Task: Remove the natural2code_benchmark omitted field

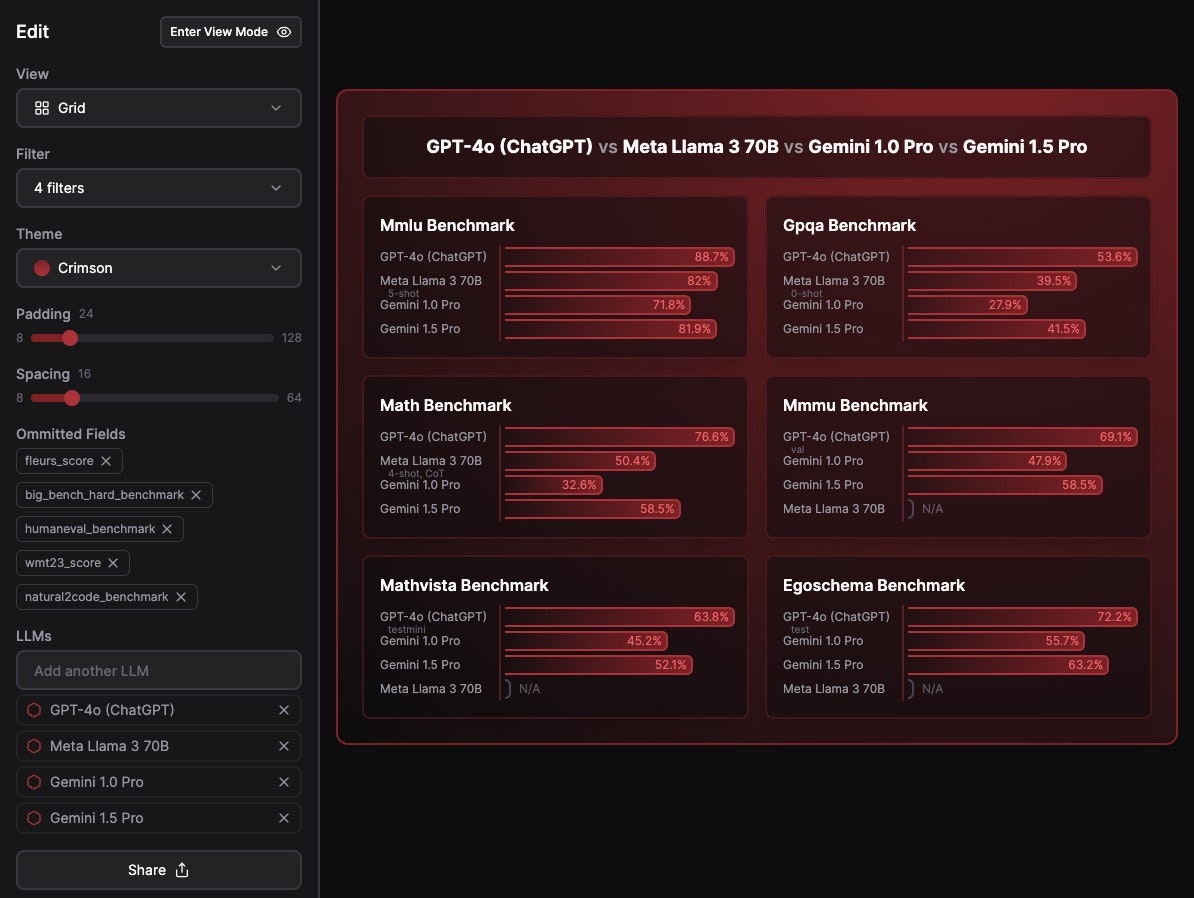Action: click(180, 597)
